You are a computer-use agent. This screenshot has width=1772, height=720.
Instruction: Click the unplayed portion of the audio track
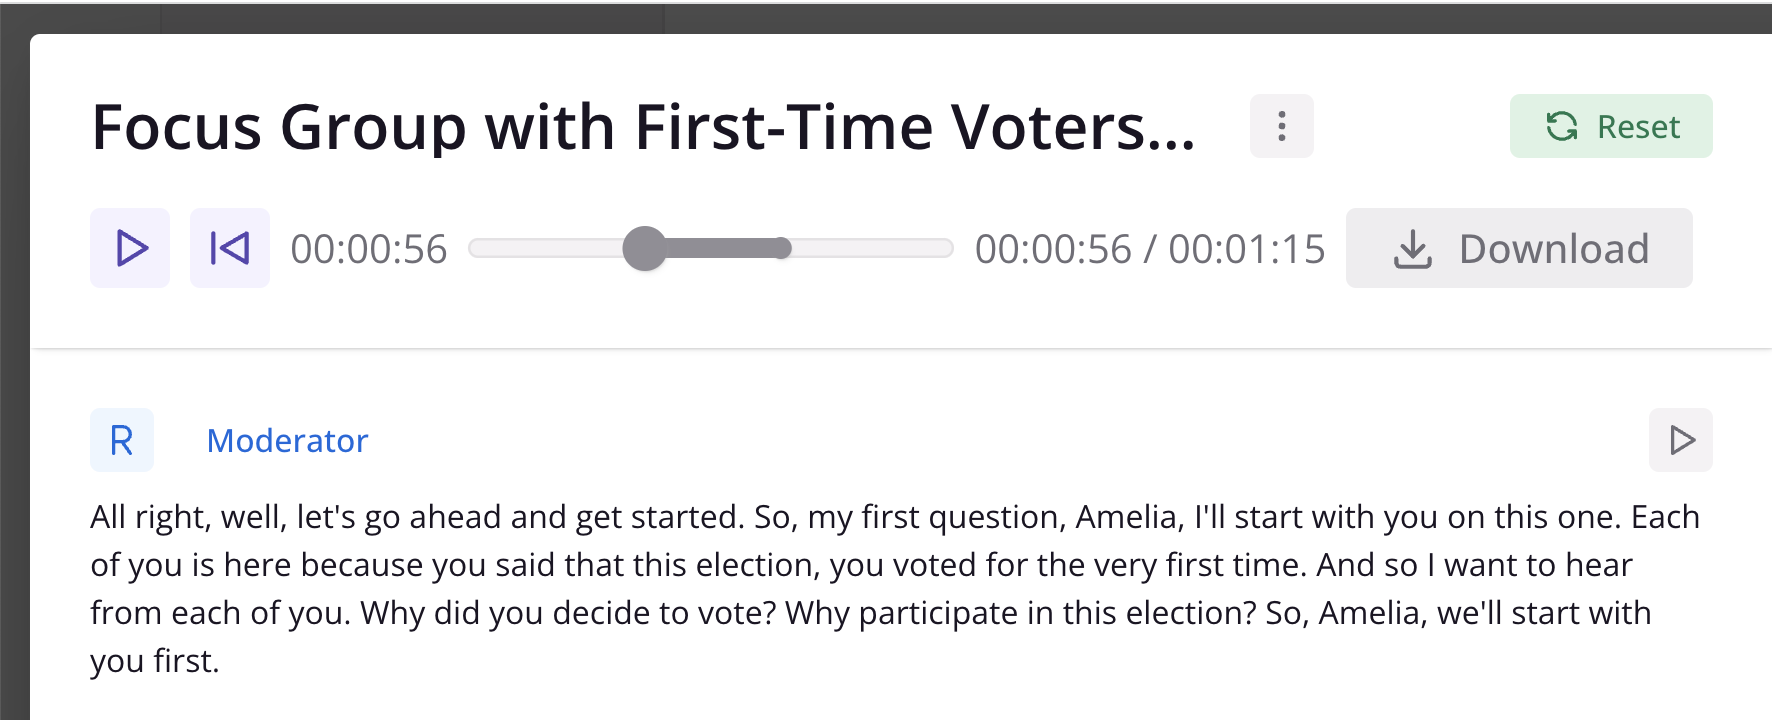872,248
